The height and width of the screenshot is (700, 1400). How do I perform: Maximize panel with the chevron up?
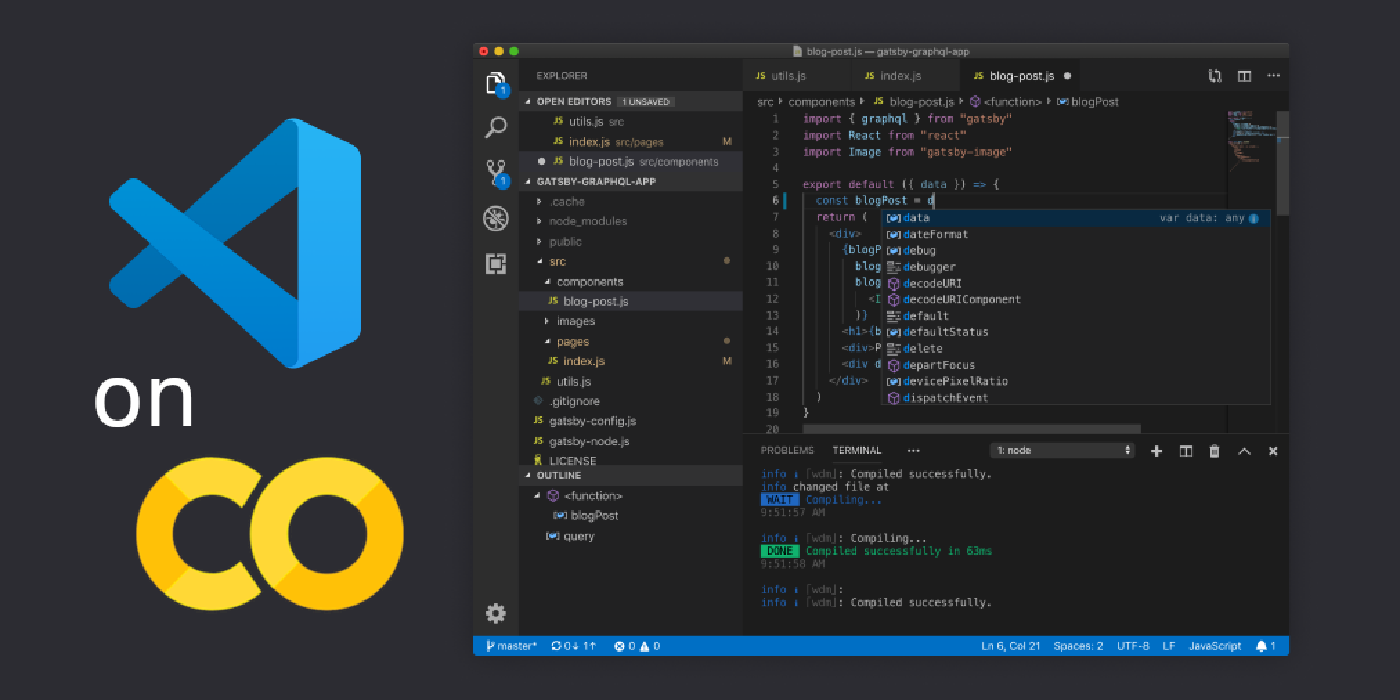(1244, 451)
